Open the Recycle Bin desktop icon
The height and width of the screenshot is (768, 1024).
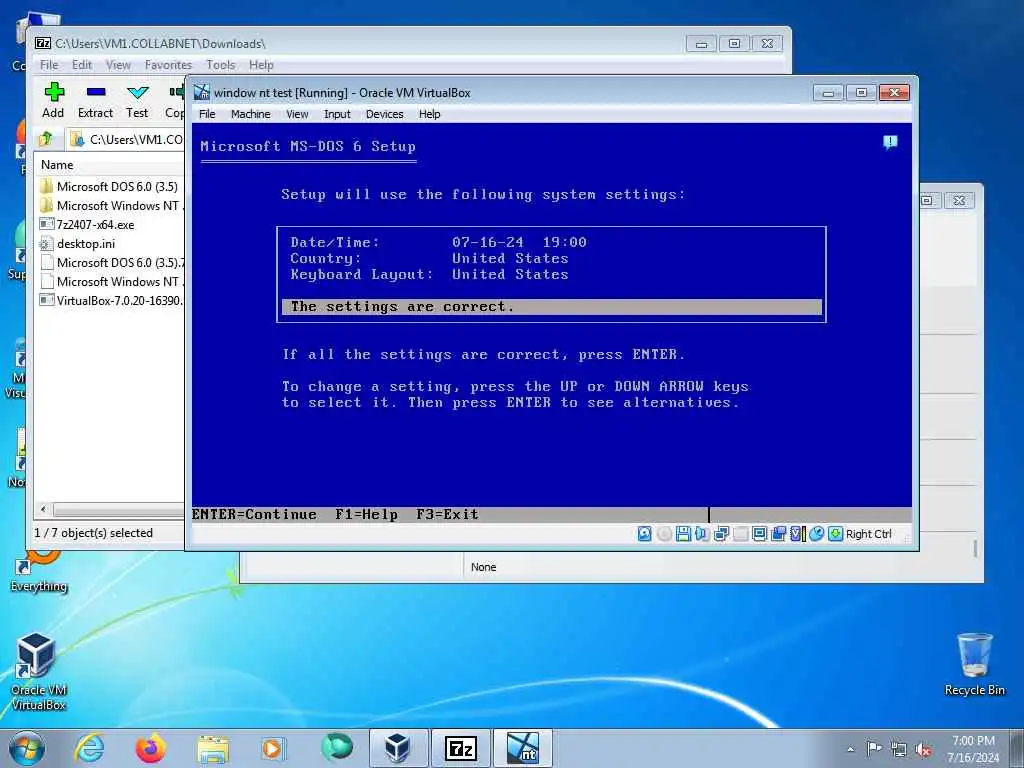click(x=974, y=664)
